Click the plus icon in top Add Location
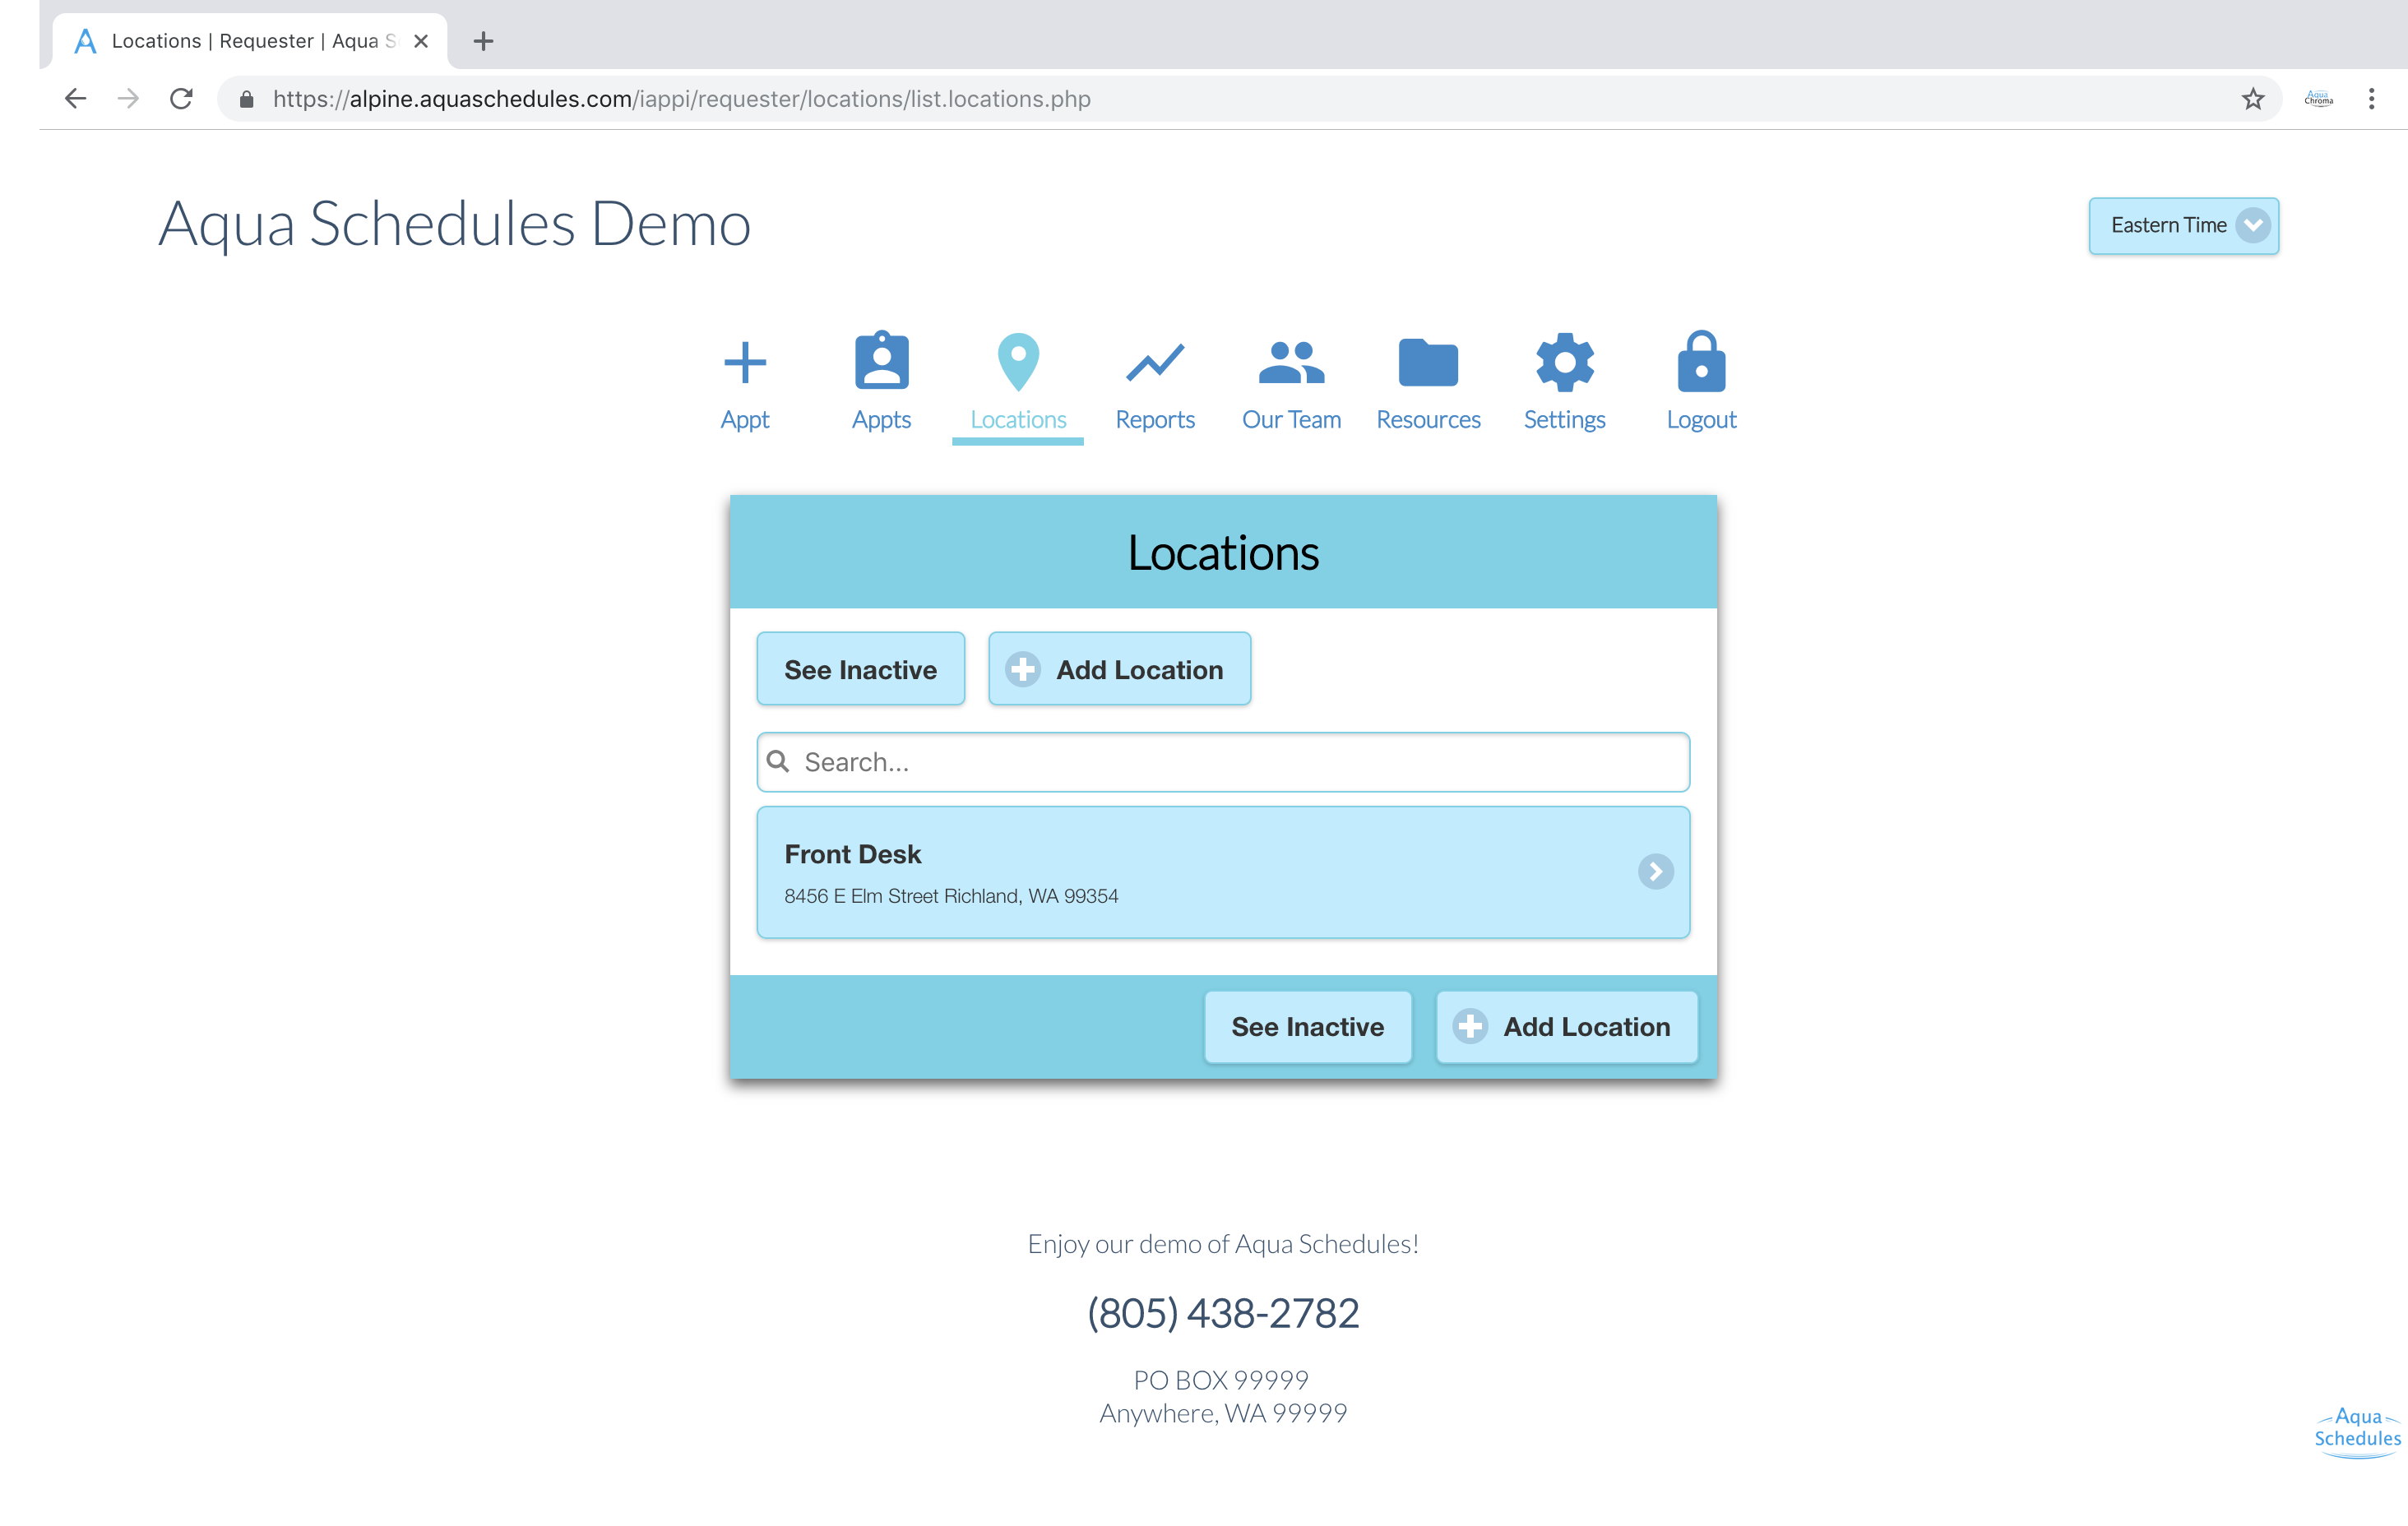Viewport: 2408px width, 1526px height. tap(1023, 669)
